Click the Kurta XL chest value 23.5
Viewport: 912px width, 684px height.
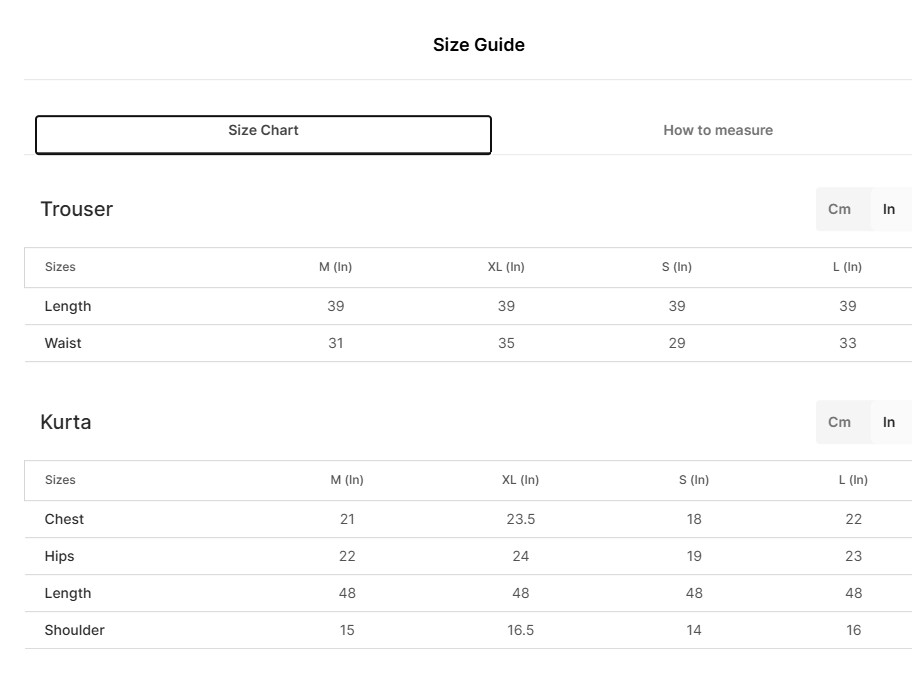520,519
